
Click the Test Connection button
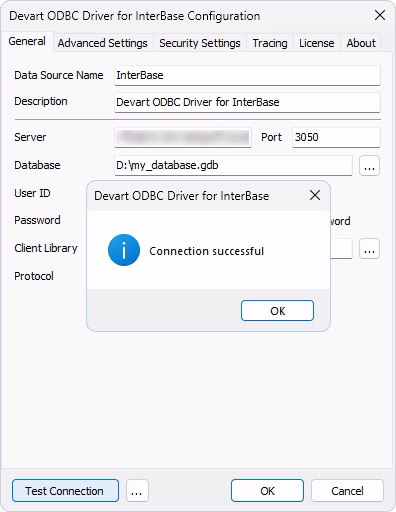tap(65, 491)
